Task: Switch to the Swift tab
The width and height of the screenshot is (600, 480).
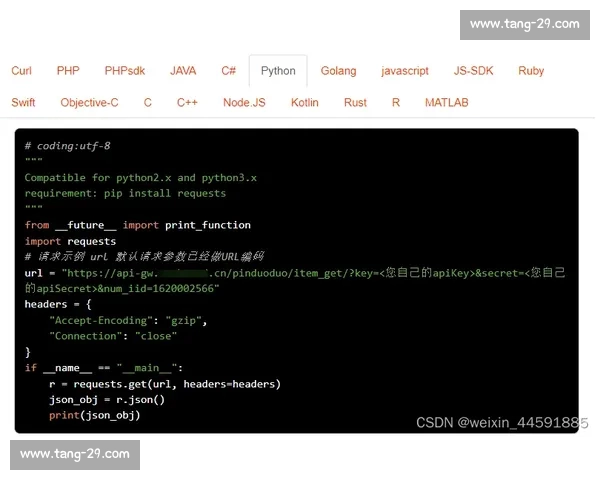Action: point(23,102)
